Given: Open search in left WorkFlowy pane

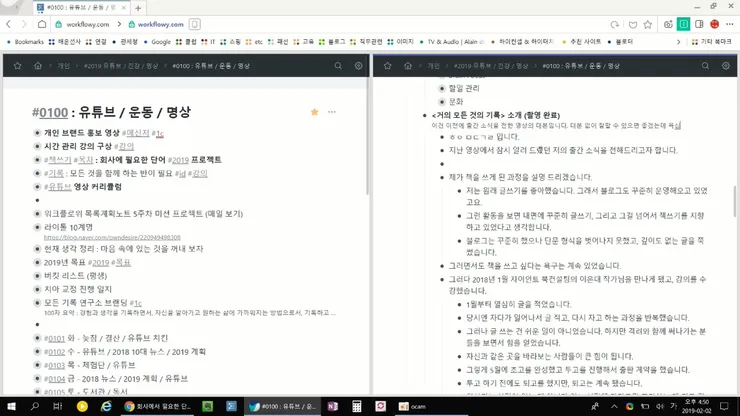Looking at the screenshot, I should pos(338,66).
